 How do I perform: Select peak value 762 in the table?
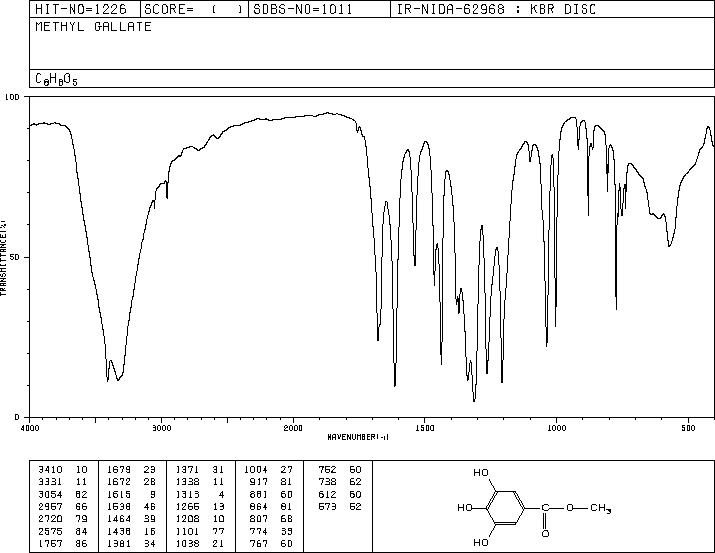coord(327,470)
